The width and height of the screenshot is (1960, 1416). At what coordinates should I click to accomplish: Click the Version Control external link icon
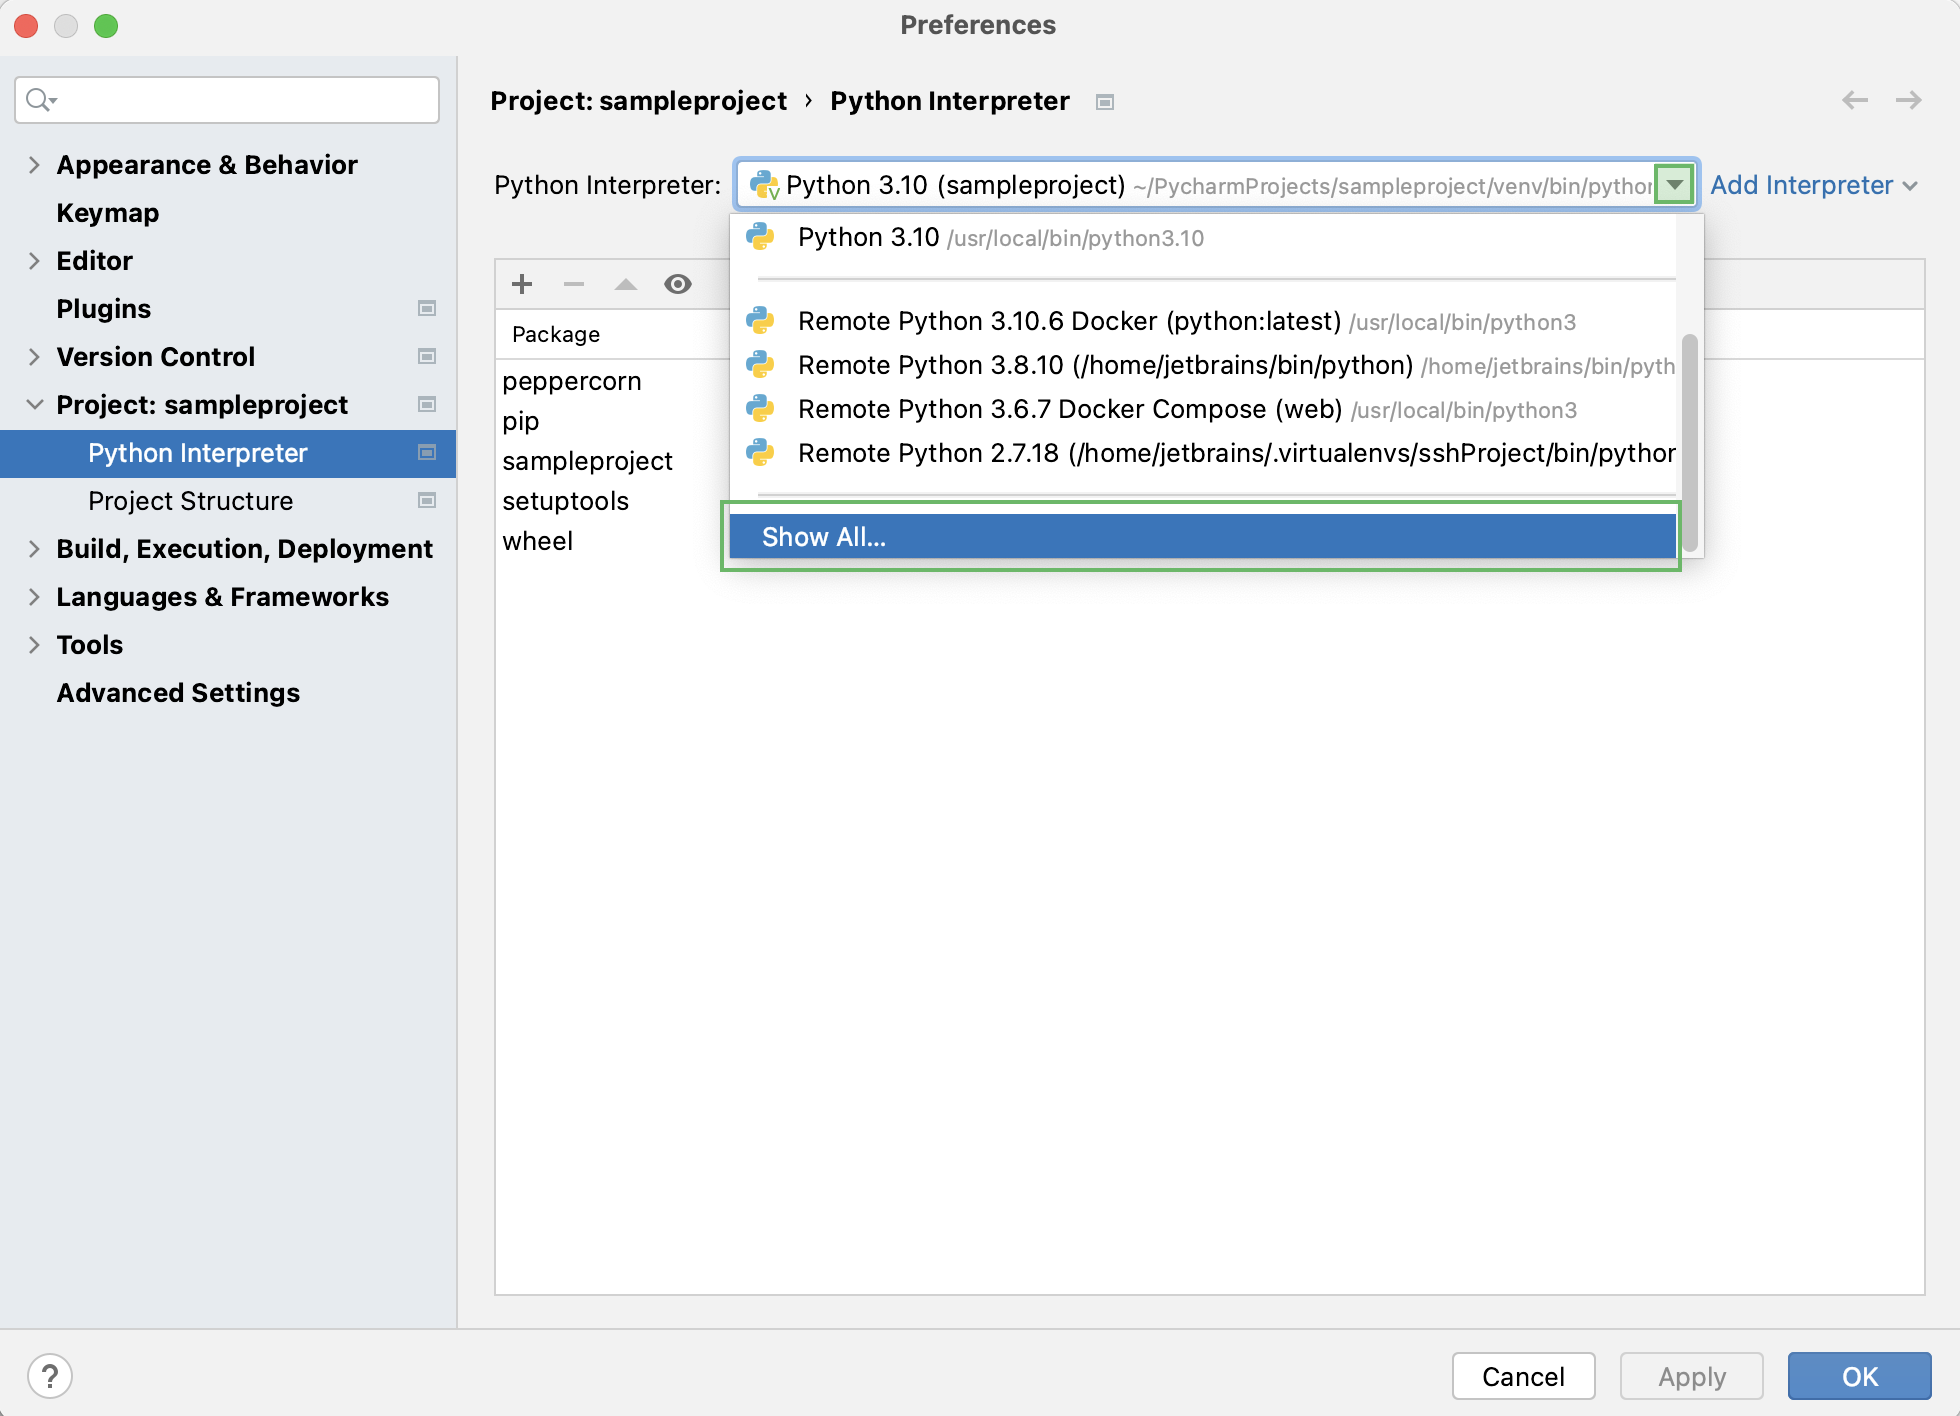pos(427,356)
